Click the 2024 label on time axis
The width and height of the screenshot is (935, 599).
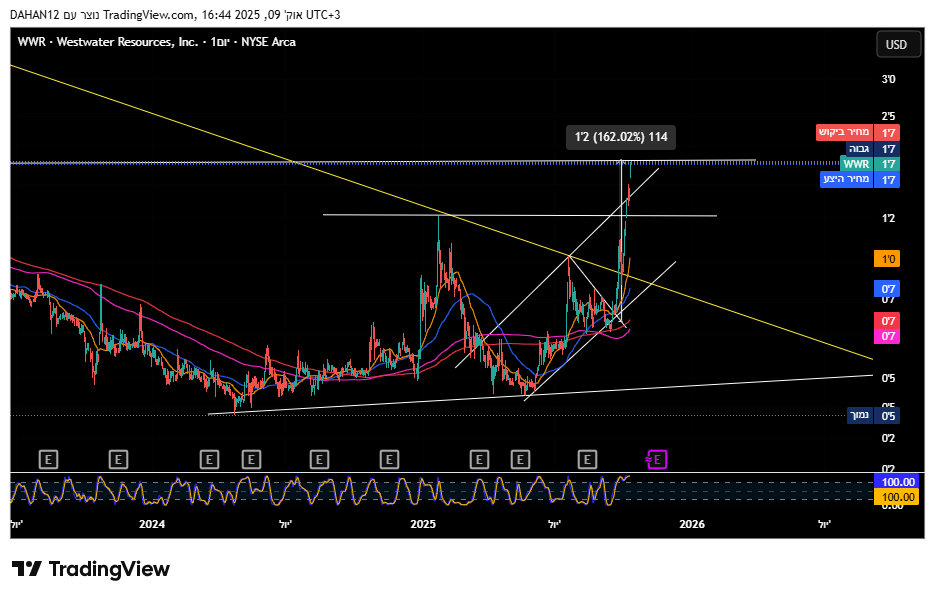(x=151, y=524)
